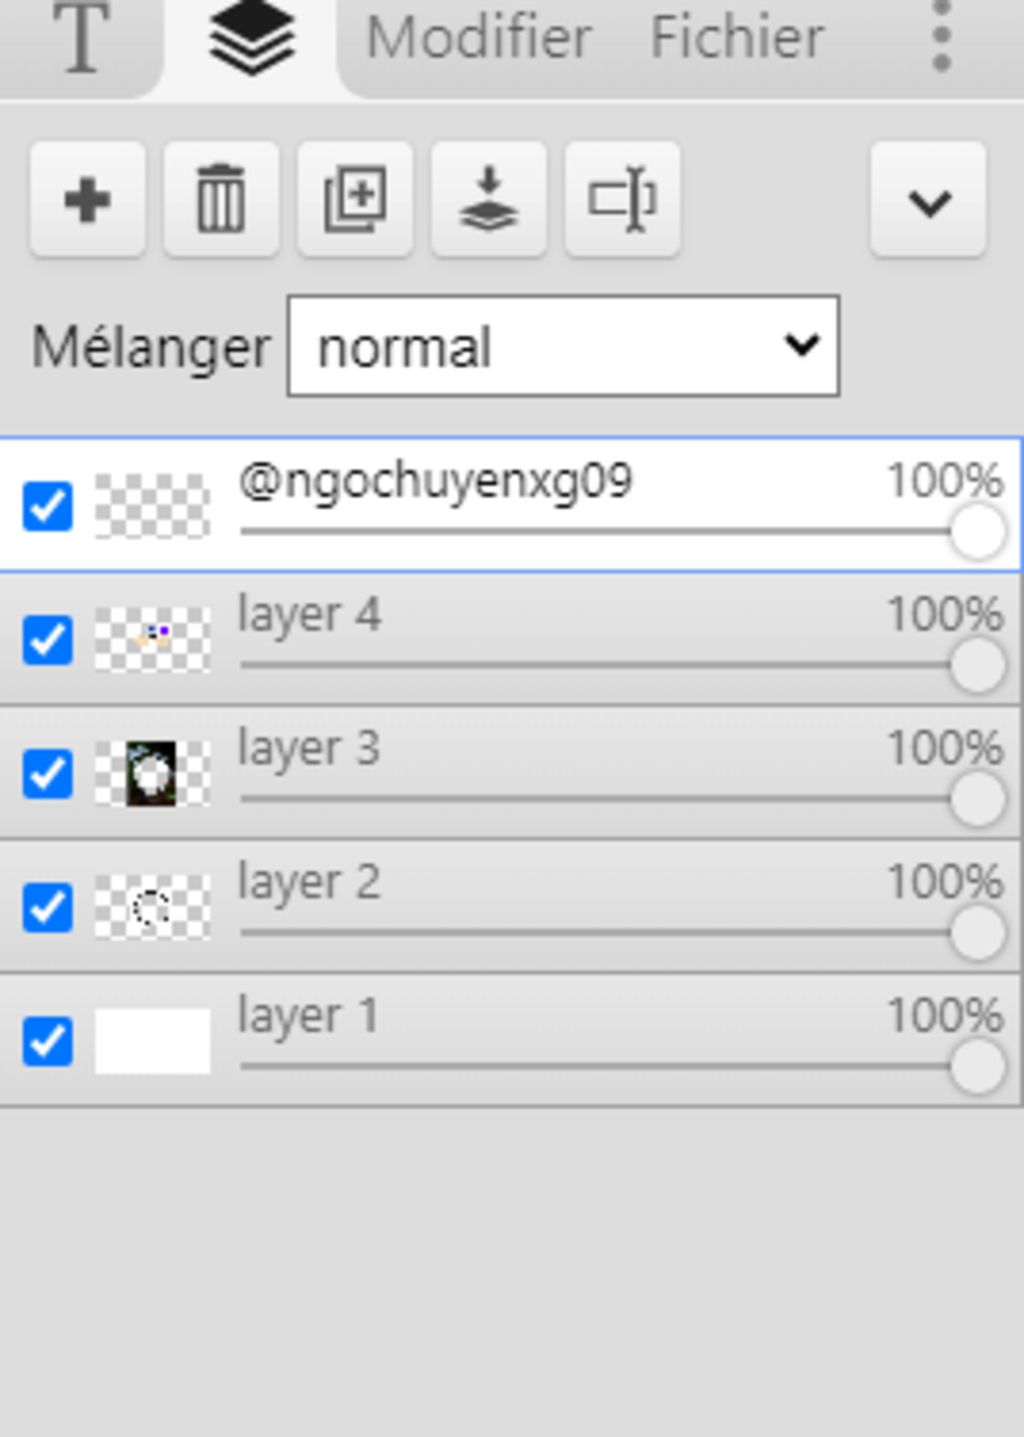This screenshot has height=1437, width=1024.
Task: Click the rename layer icon
Action: coord(622,200)
